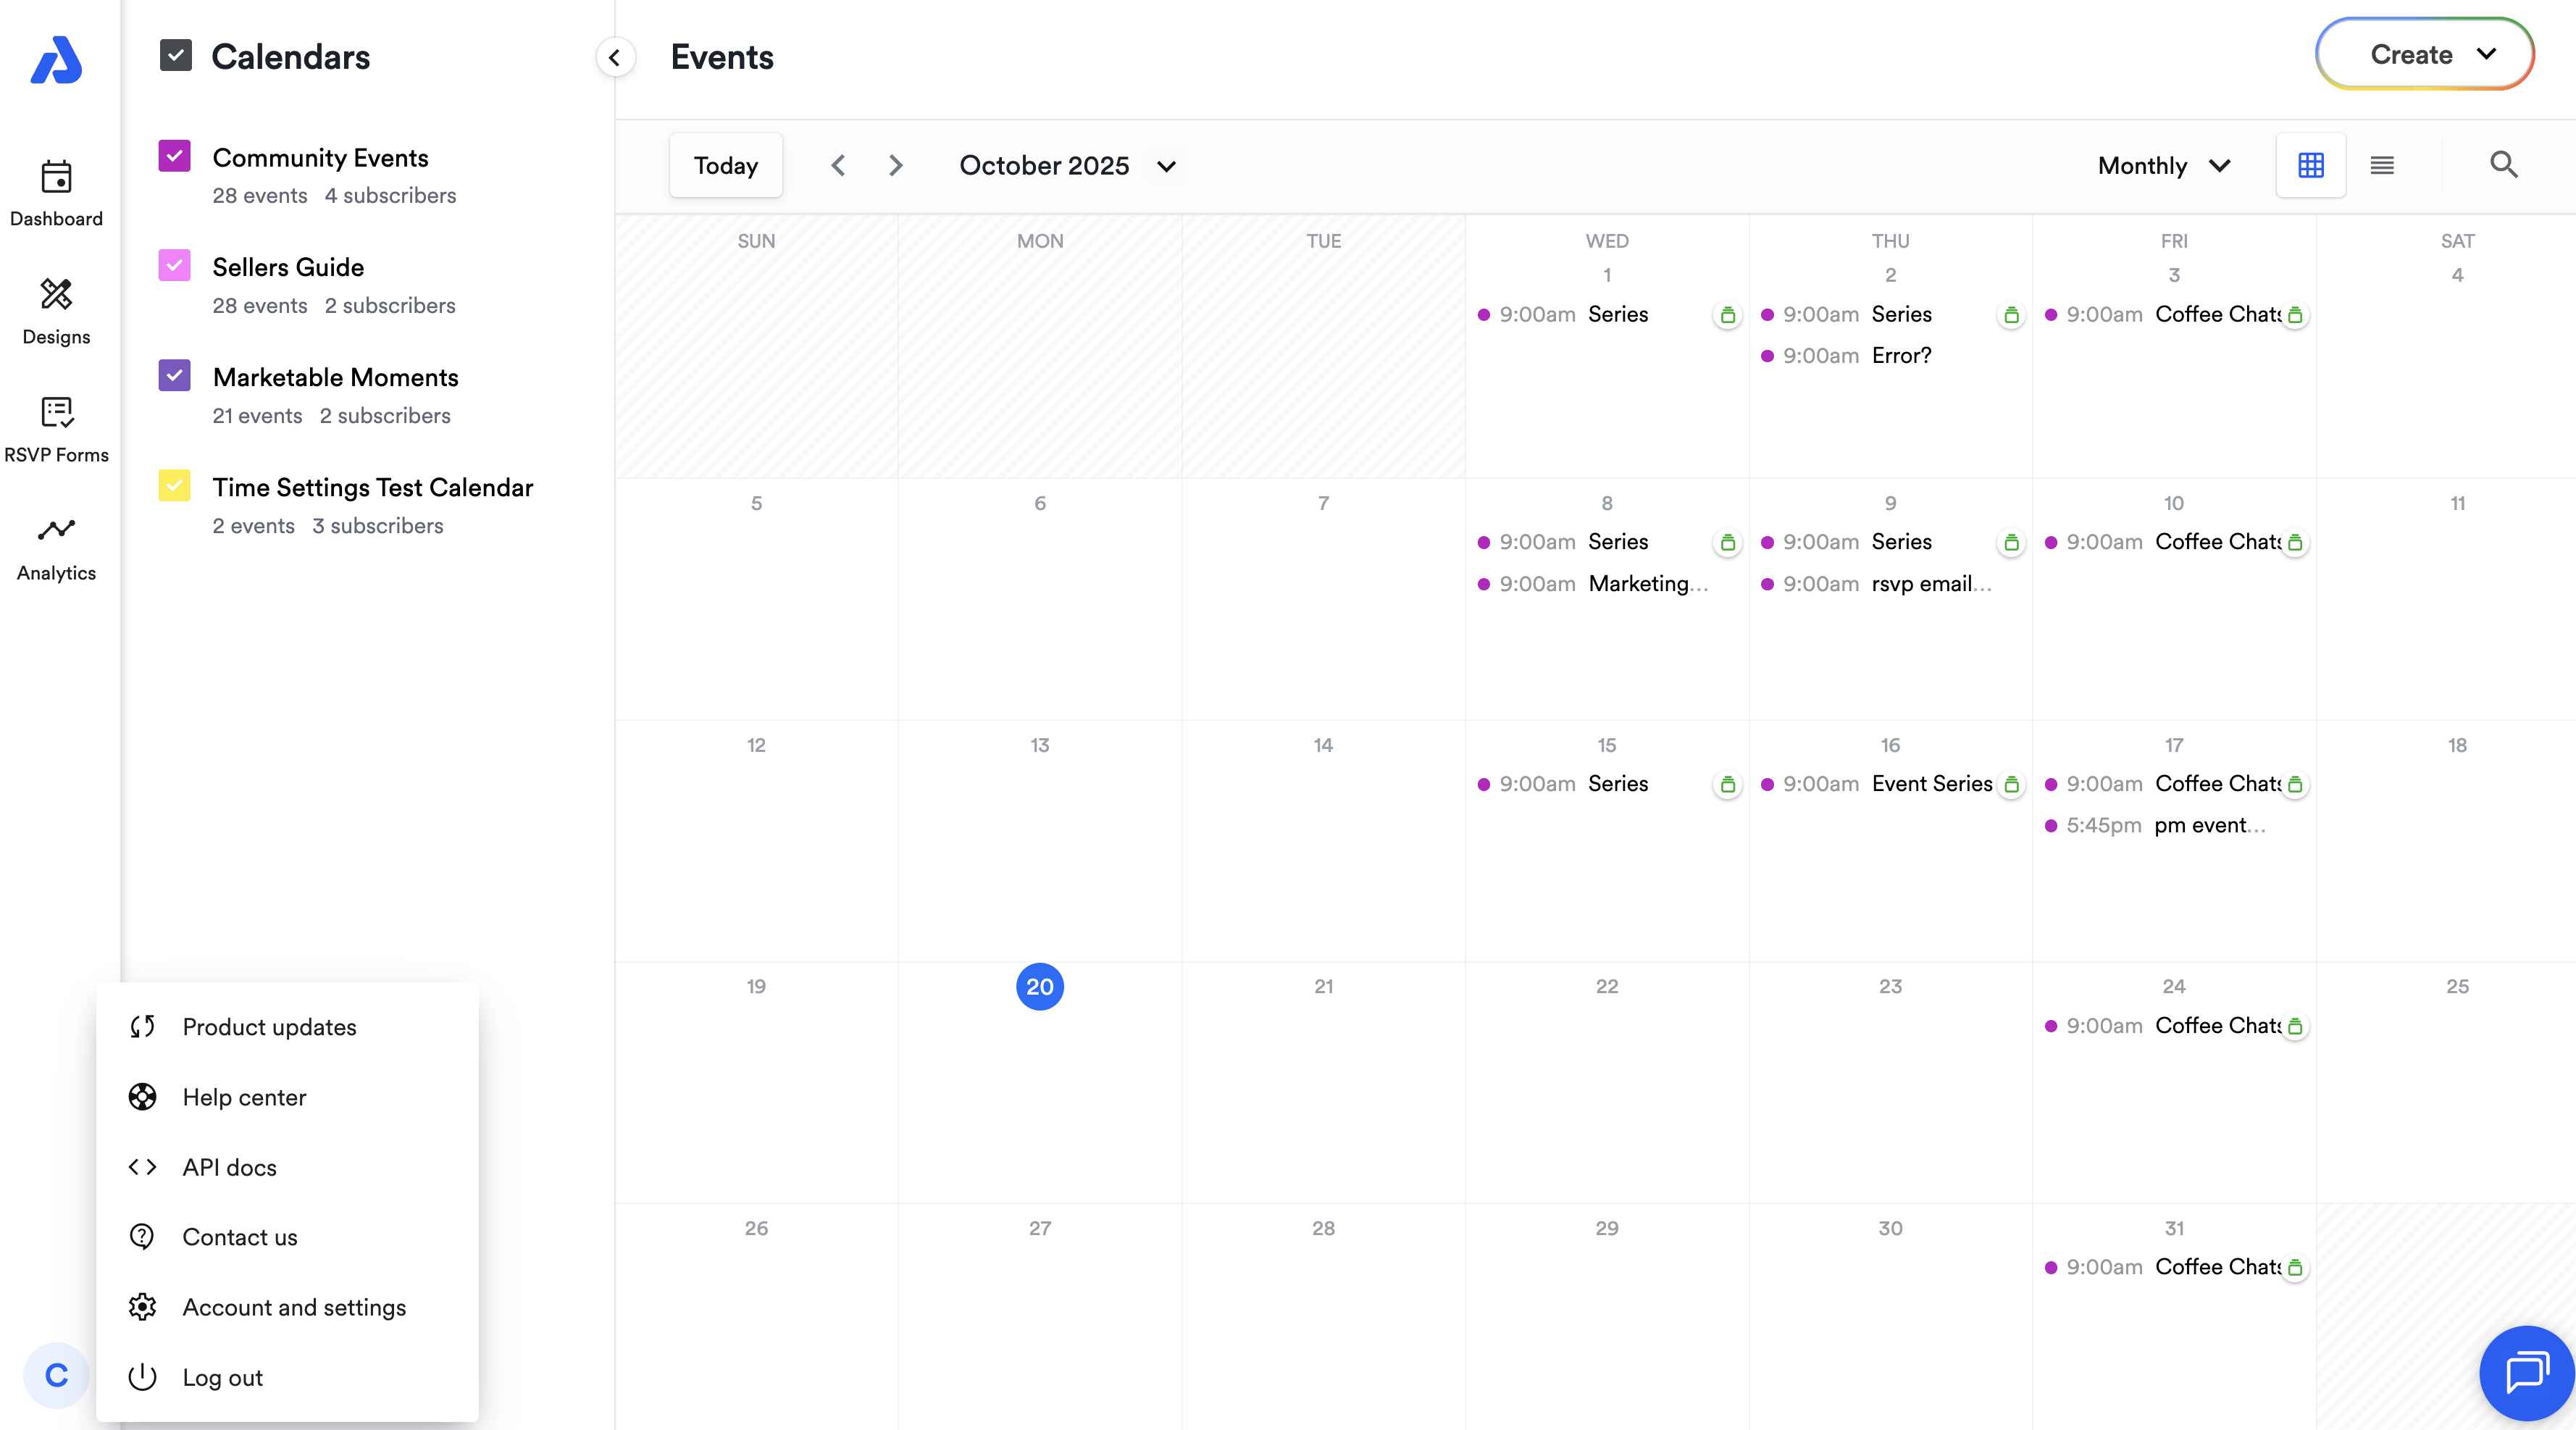Switch to list view icon

pyautogui.click(x=2381, y=165)
